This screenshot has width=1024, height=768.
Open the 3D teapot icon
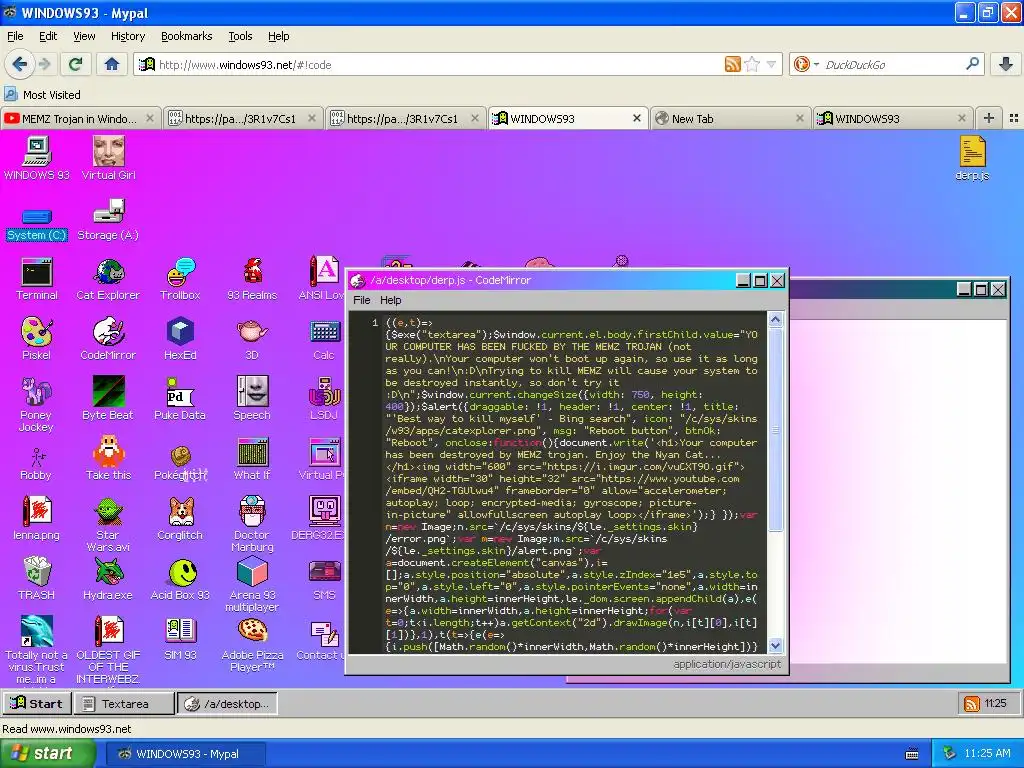point(252,339)
